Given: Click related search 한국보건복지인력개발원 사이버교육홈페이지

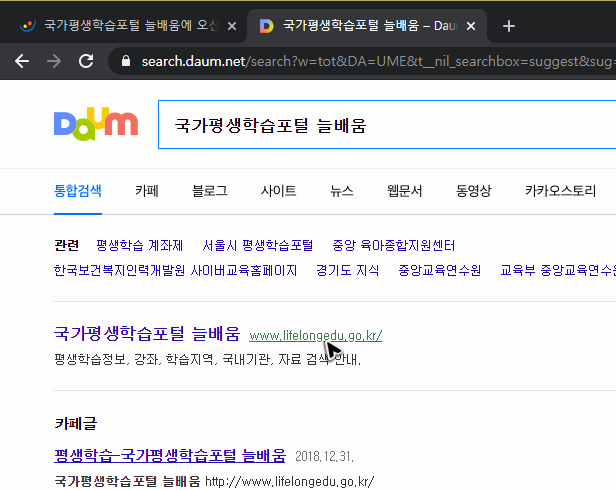Looking at the screenshot, I should click(175, 270).
